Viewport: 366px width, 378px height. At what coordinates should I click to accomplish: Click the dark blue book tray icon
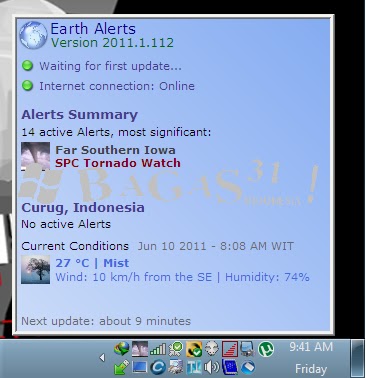point(230,367)
